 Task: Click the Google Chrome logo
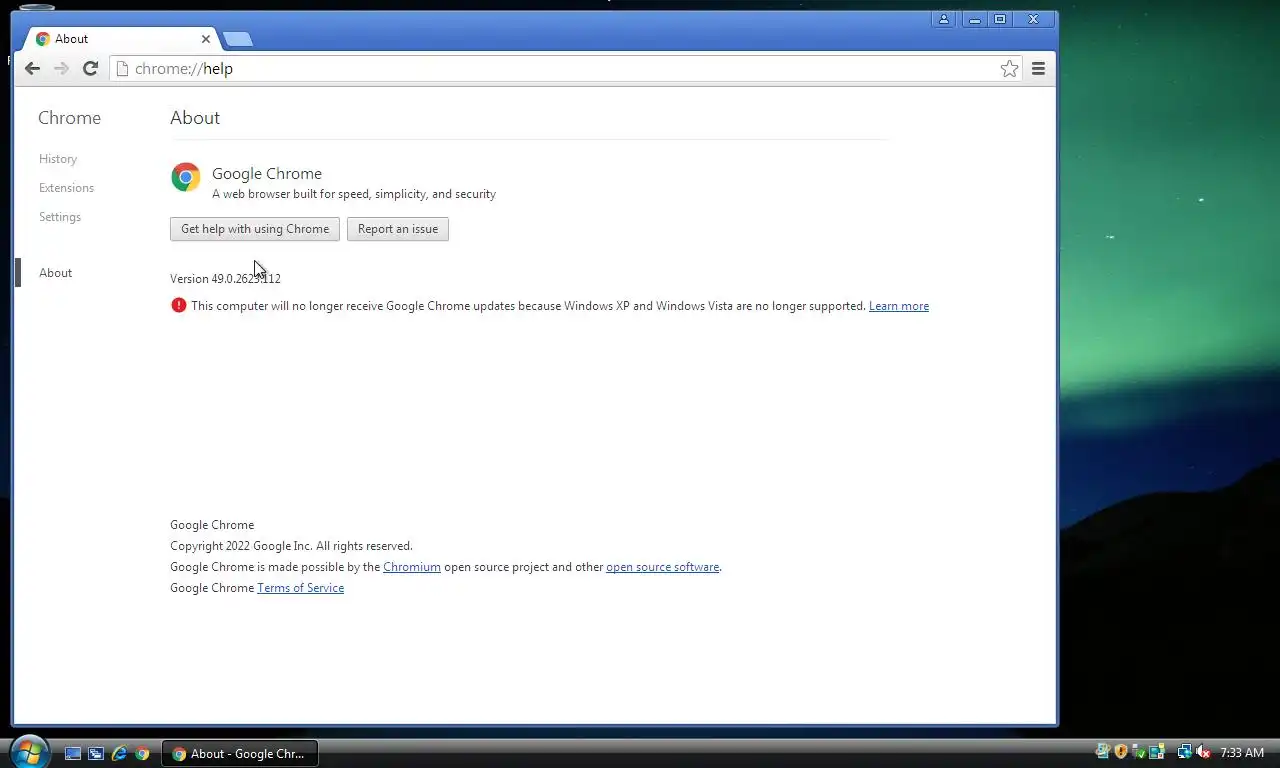tap(186, 177)
